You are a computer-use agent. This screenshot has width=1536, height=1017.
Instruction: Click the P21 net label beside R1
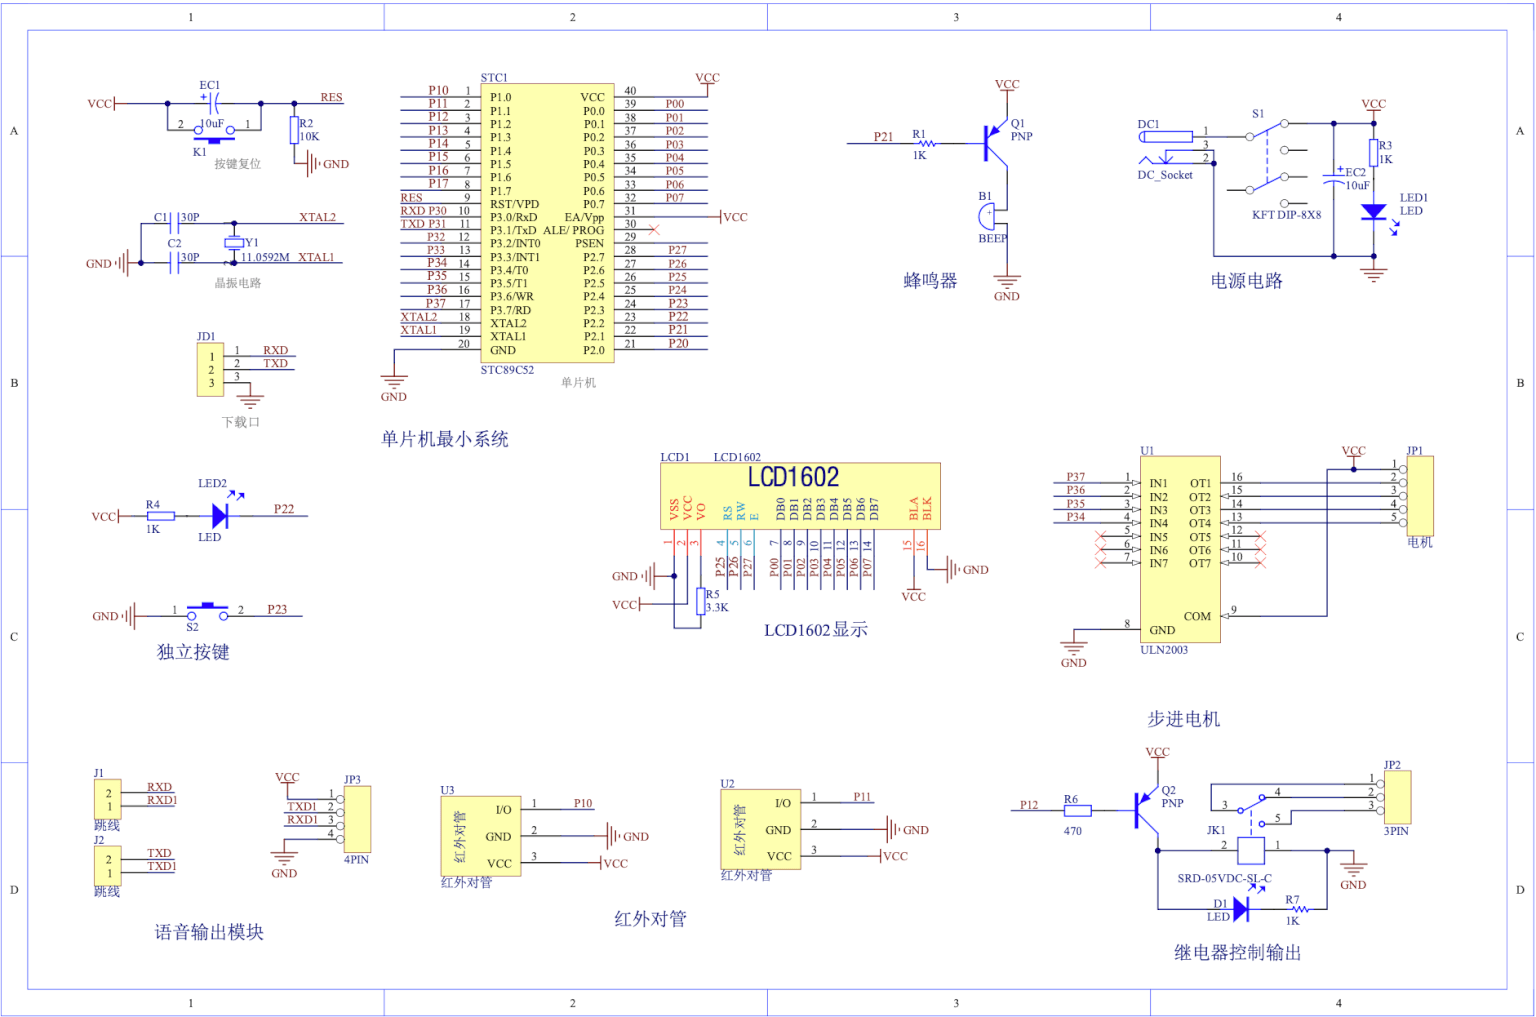tap(883, 137)
